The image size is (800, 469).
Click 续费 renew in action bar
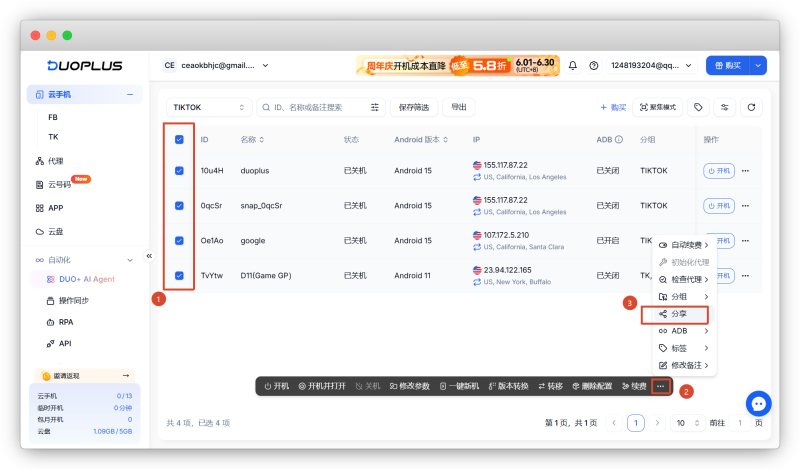tap(634, 386)
